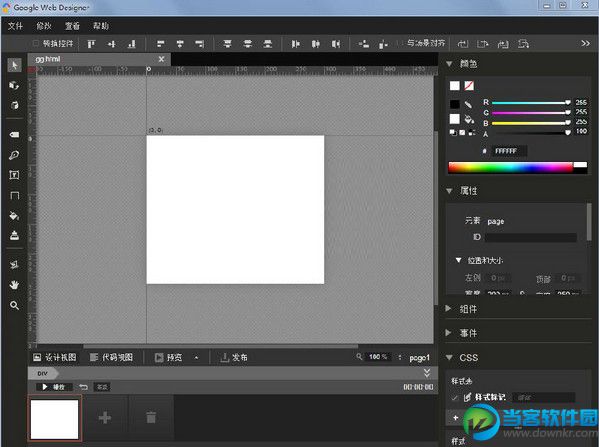Click the align right edges icon
The image size is (599, 447).
pos(199,44)
